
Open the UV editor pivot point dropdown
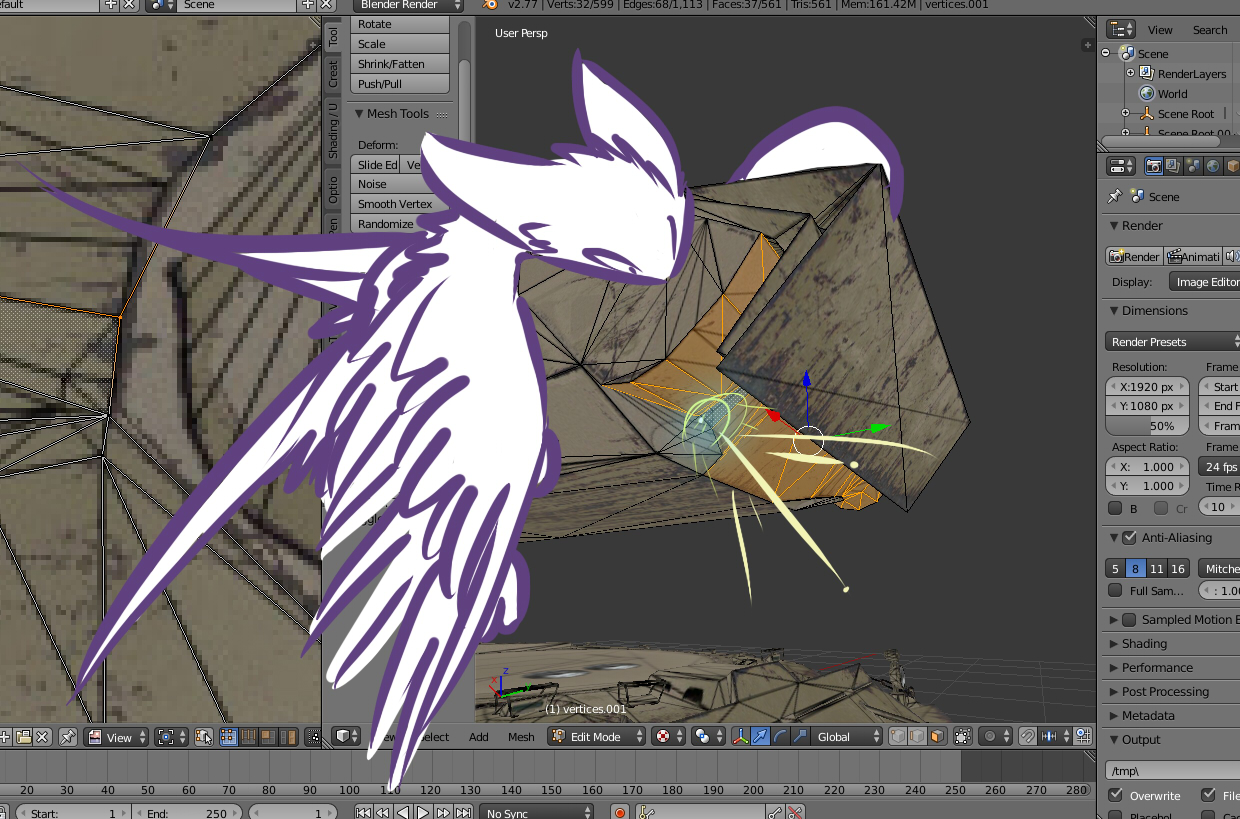coord(171,737)
